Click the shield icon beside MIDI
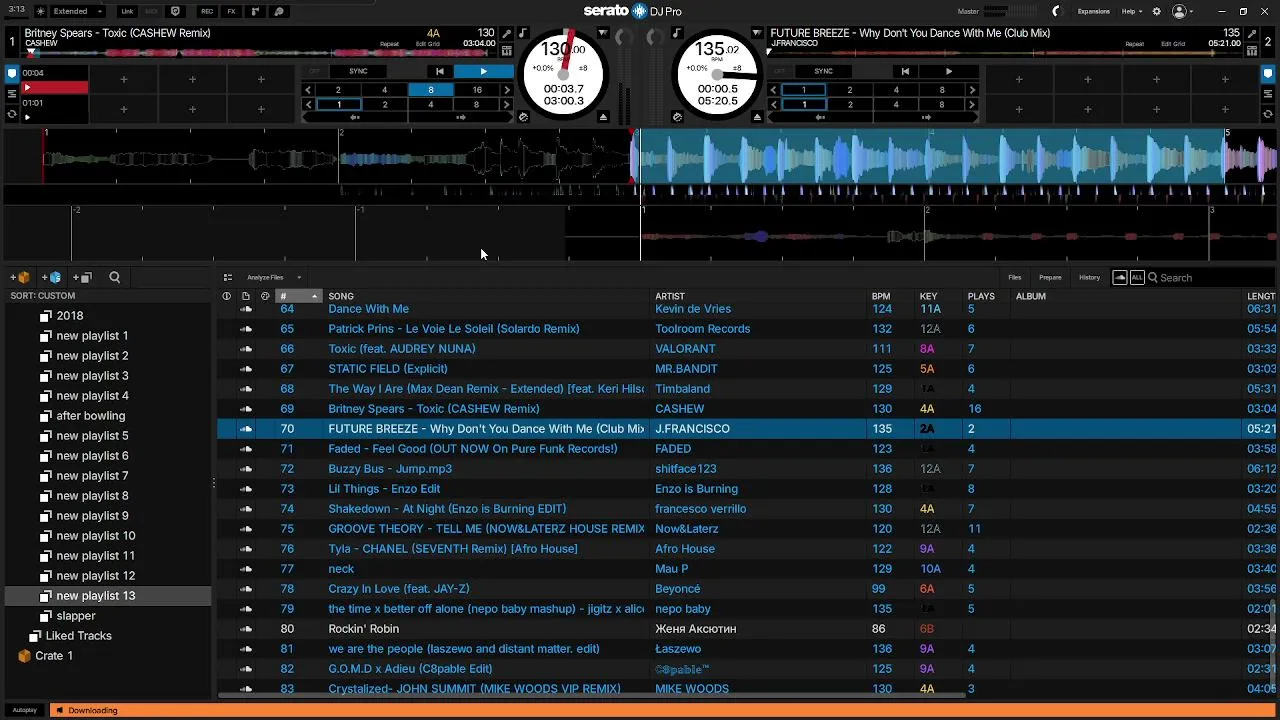Image resolution: width=1280 pixels, height=720 pixels. coord(177,11)
